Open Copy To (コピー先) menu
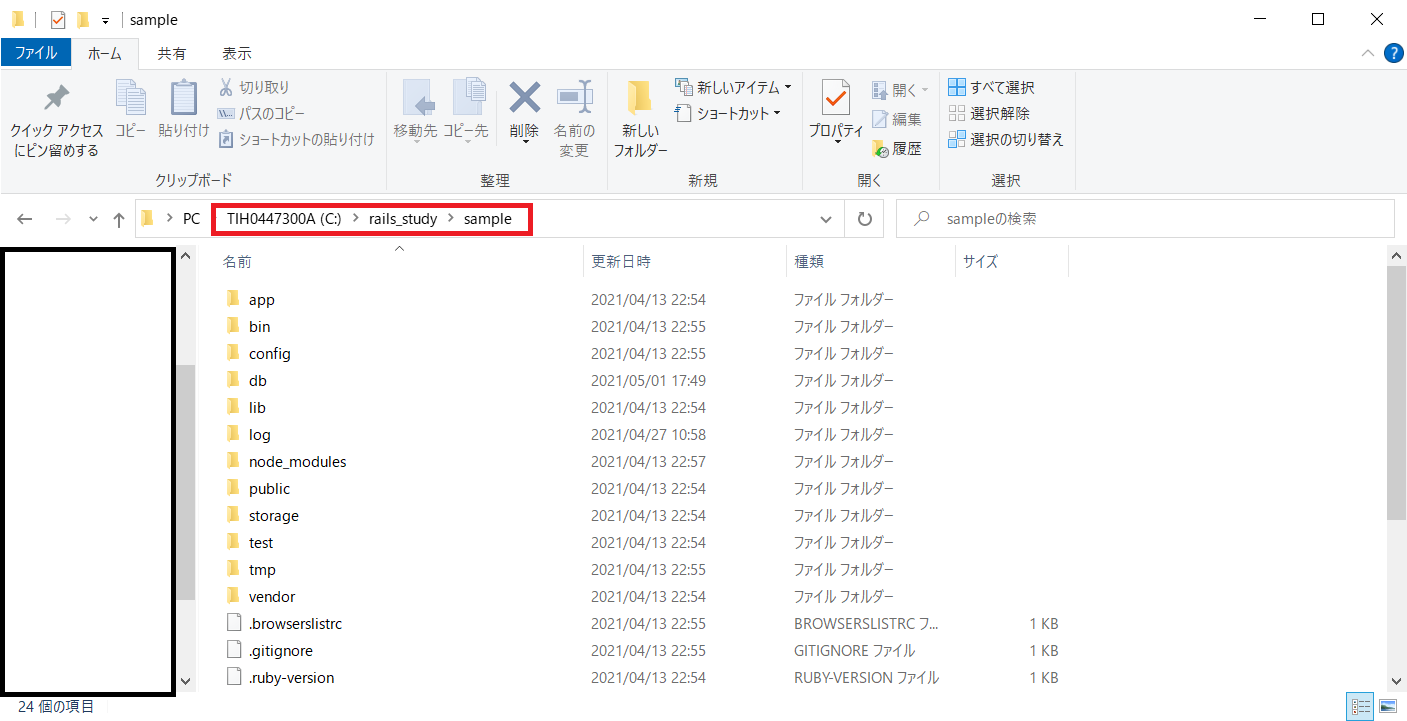Screen dimensions: 1407x721 [466, 111]
